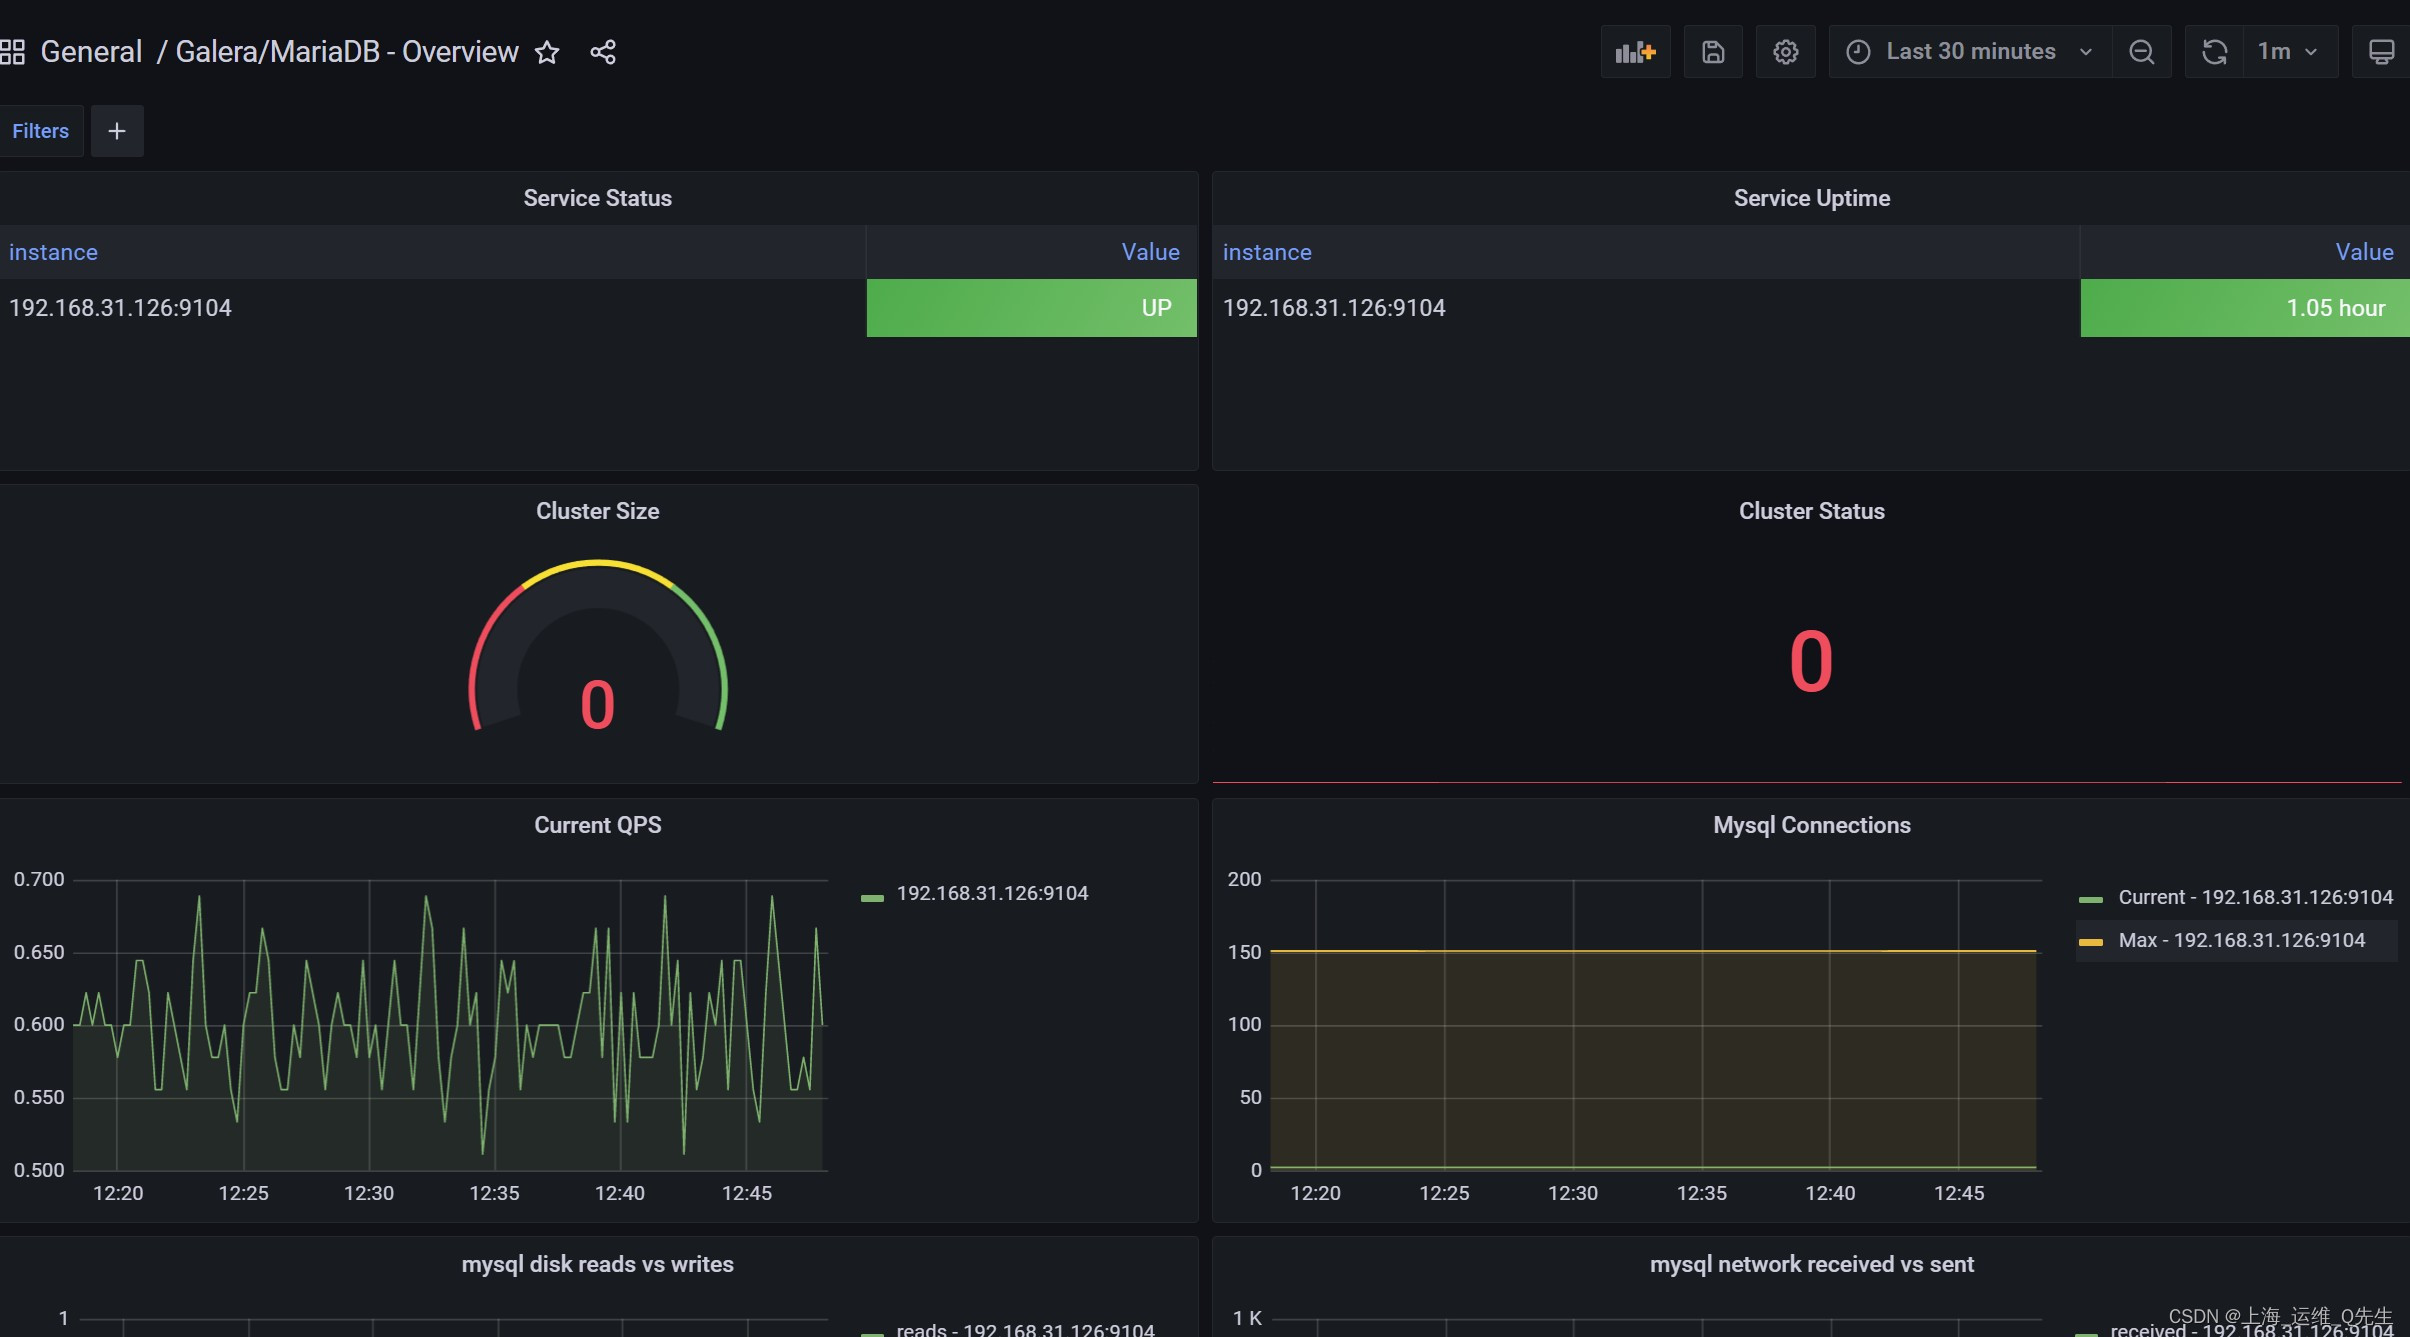Image resolution: width=2410 pixels, height=1337 pixels.
Task: Open mysql disk reads vs writes title
Action: (x=598, y=1264)
